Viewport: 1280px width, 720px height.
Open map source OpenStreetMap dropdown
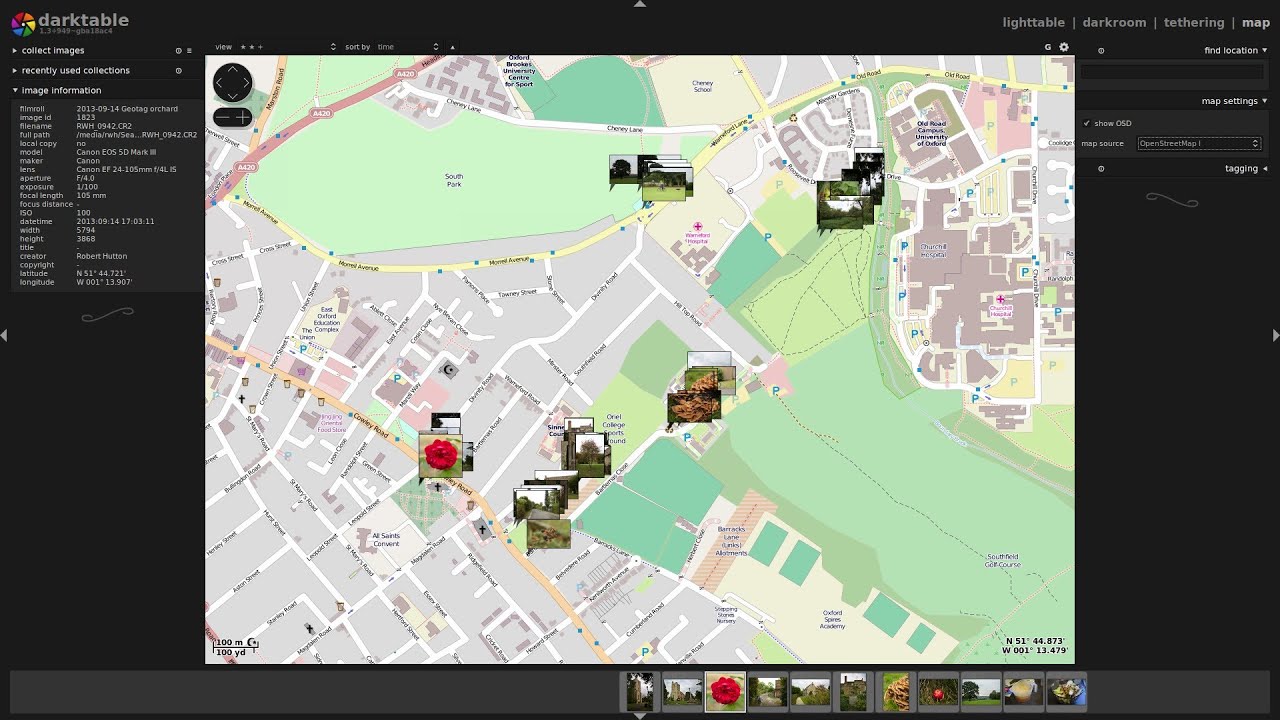pos(1199,143)
